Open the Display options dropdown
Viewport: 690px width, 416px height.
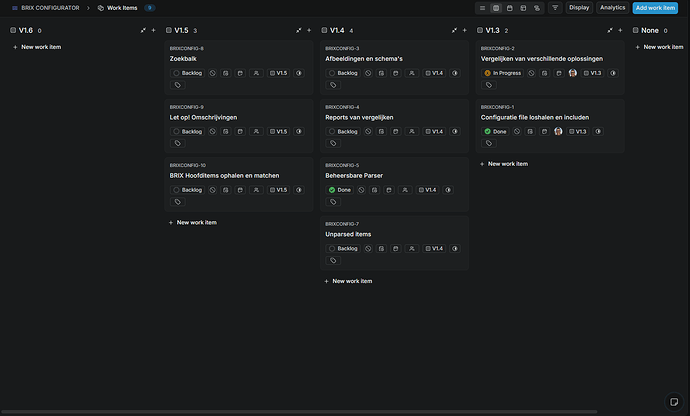tap(579, 7)
